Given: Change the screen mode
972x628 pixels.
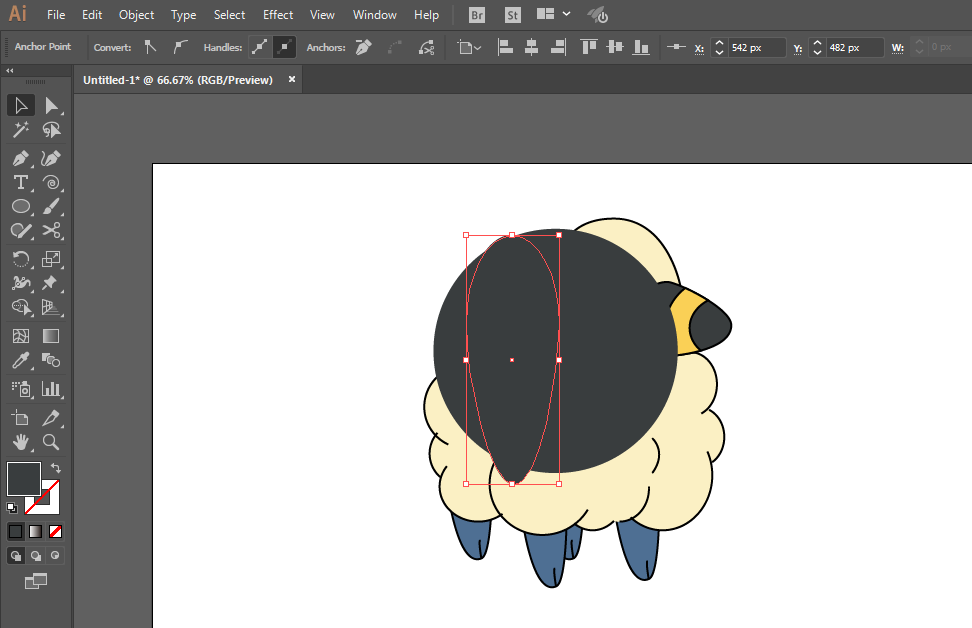Looking at the screenshot, I should point(35,581).
